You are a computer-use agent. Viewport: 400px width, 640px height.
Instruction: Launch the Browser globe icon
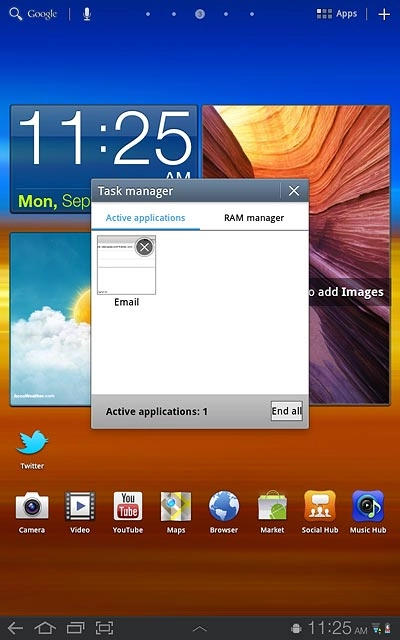point(224,507)
